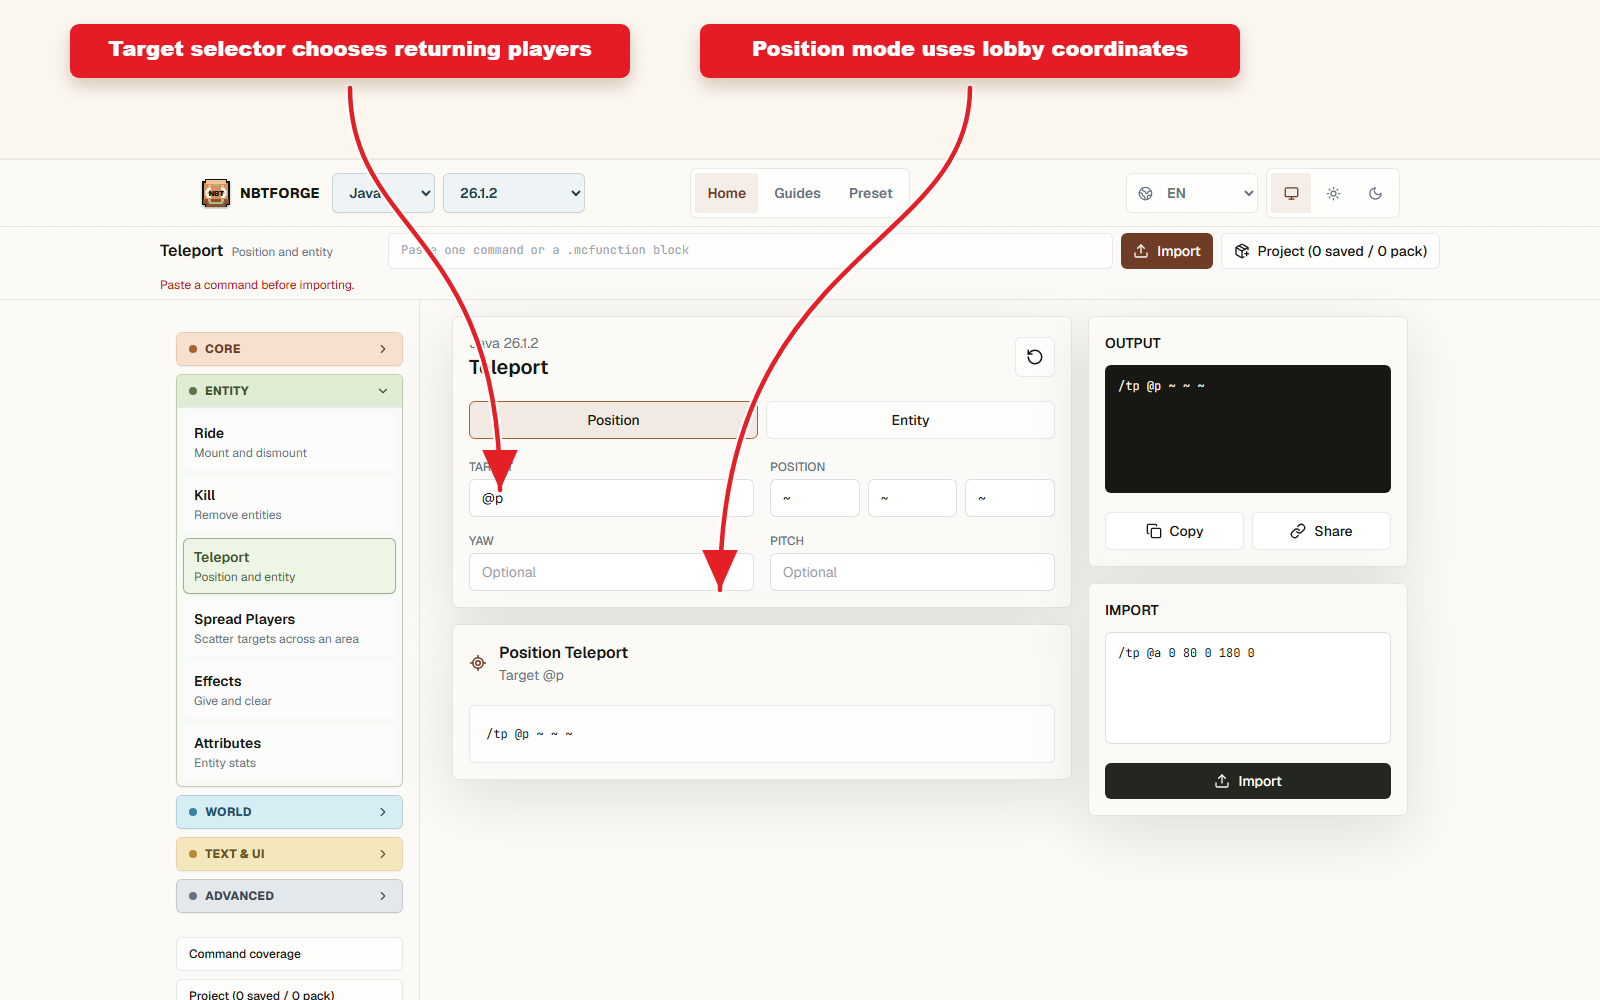The image size is (1600, 1000).
Task: Open the Attributes command
Action: [x=289, y=752]
